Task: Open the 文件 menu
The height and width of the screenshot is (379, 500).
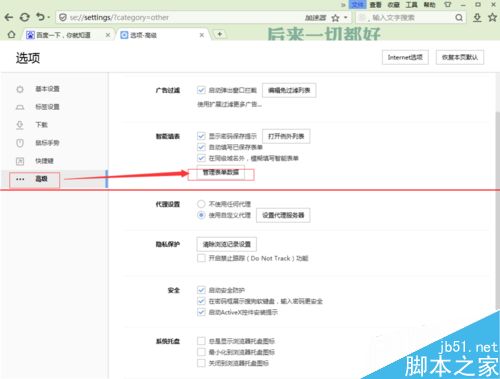Action: click(357, 5)
